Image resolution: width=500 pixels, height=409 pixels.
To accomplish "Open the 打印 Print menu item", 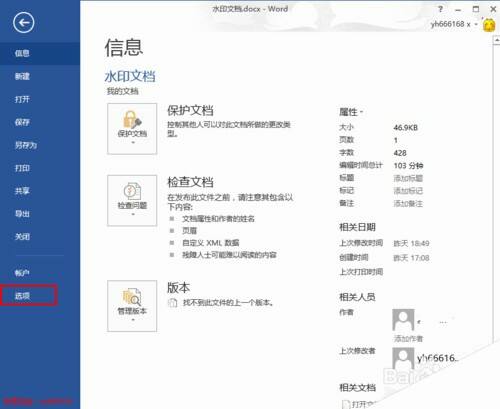I will coord(22,168).
